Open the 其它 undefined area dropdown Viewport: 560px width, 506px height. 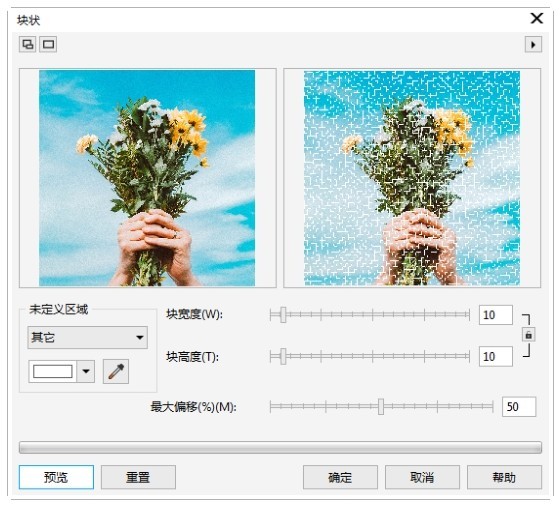click(x=88, y=337)
